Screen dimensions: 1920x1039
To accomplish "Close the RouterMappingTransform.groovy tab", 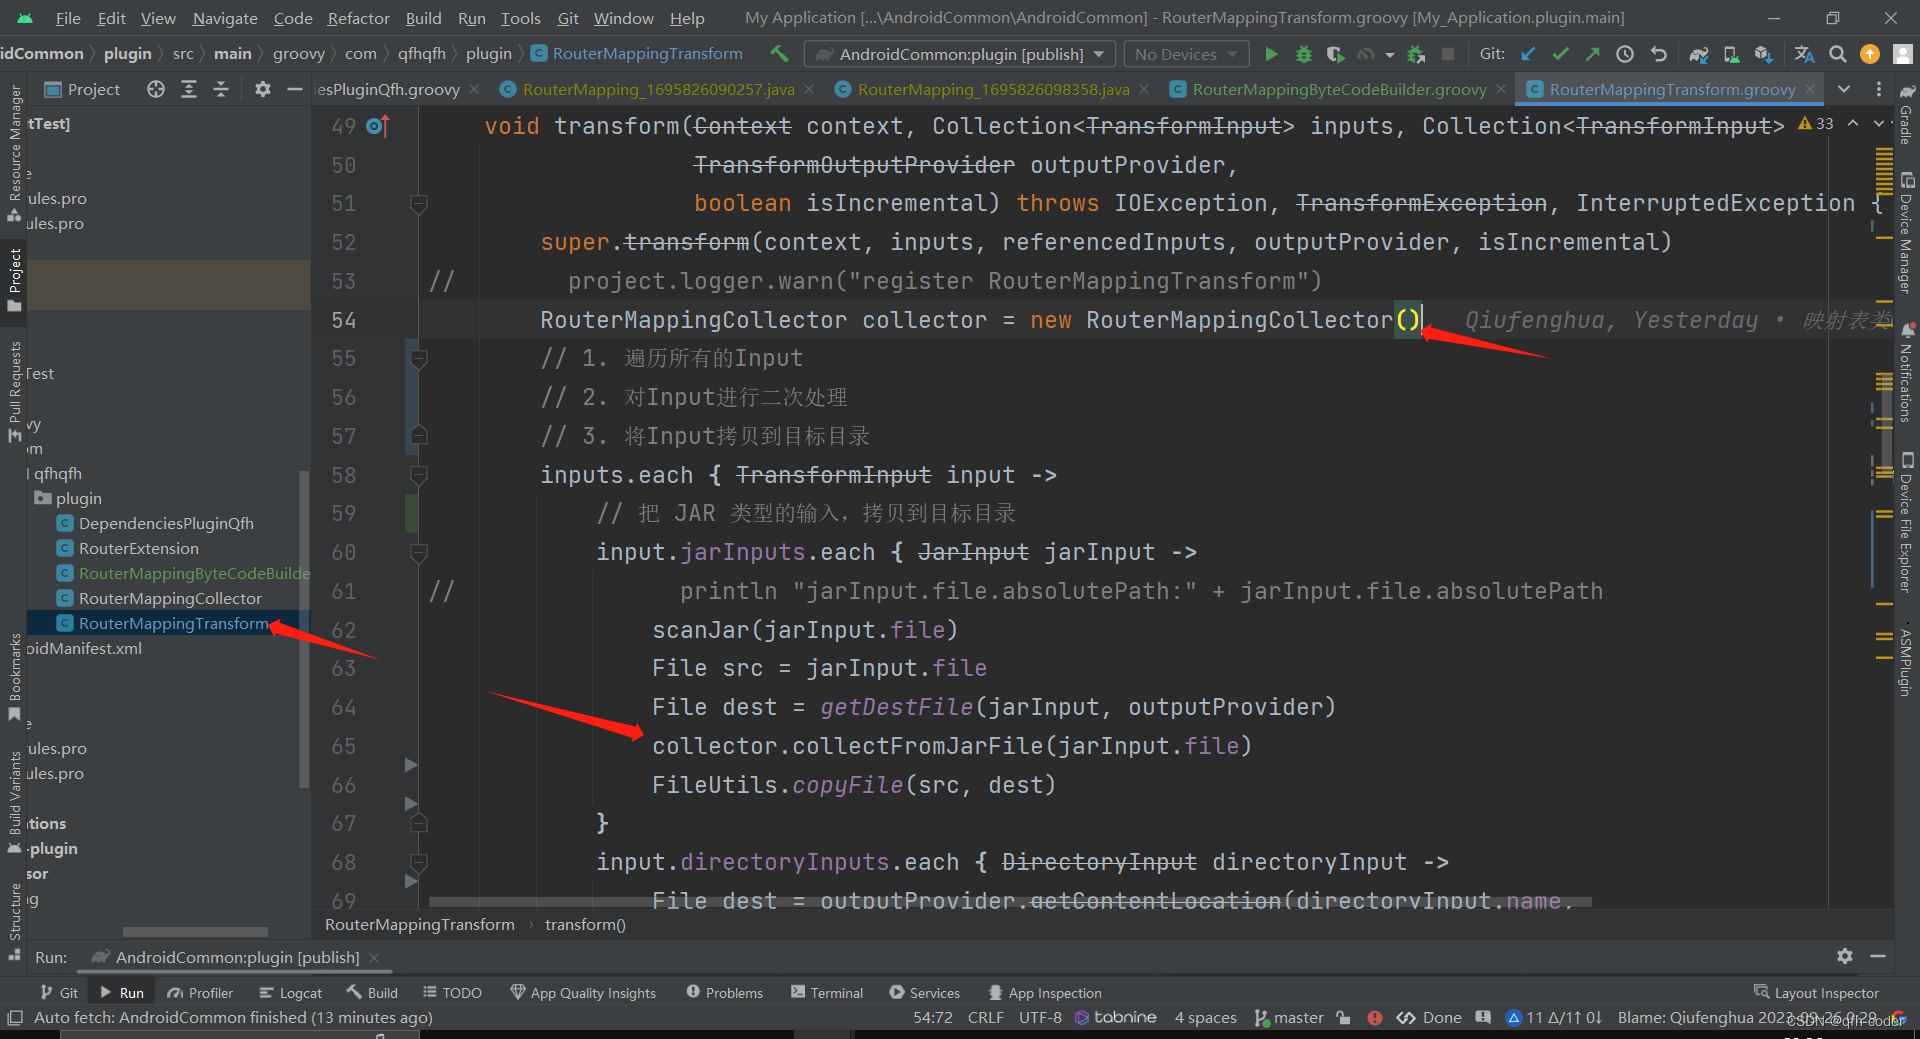I will pyautogui.click(x=1810, y=89).
